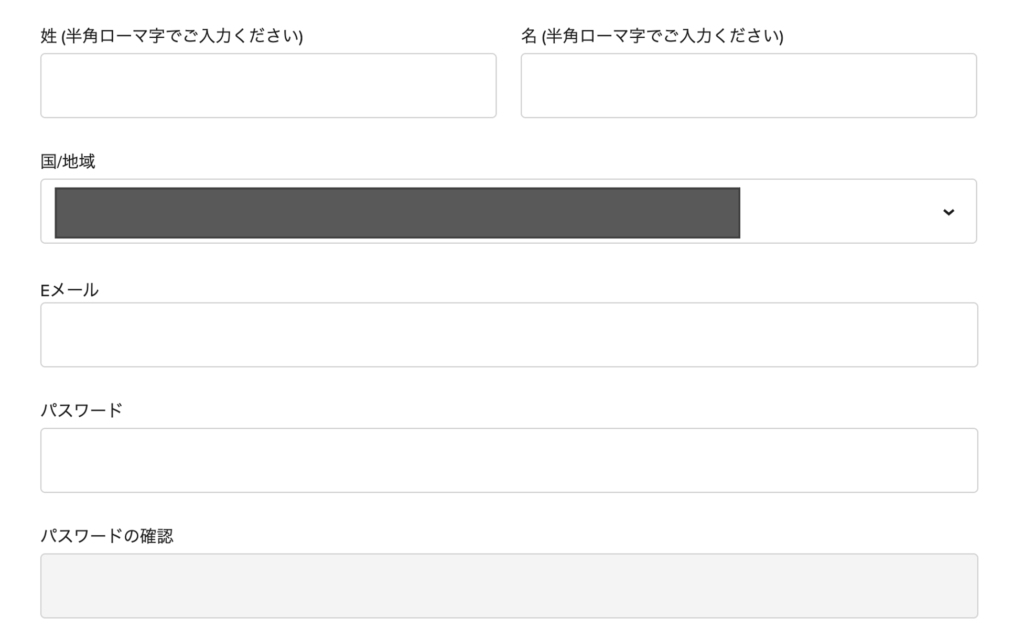The height and width of the screenshot is (629, 1024).
Task: Click the selected value in the country combo box
Action: coord(397,212)
